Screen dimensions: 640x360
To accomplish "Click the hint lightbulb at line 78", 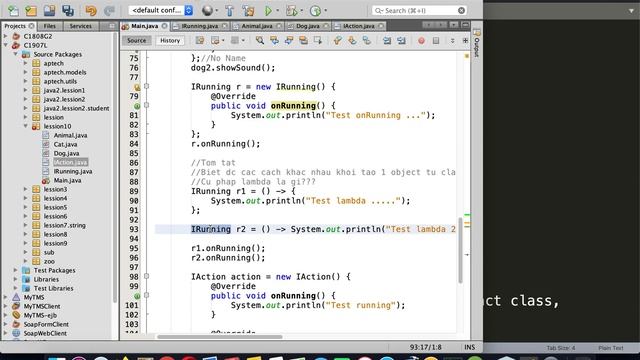I will pyautogui.click(x=137, y=87).
